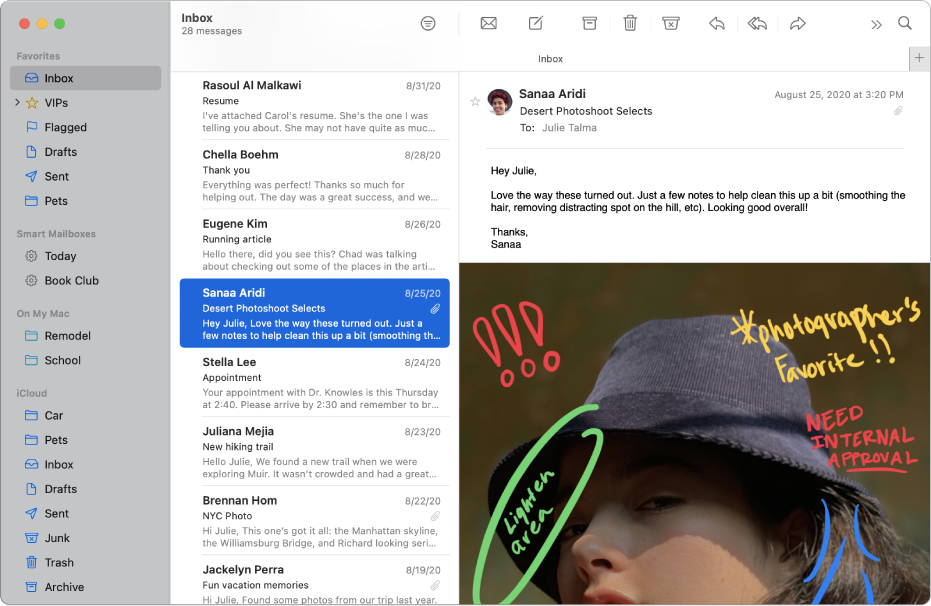The height and width of the screenshot is (606, 931).
Task: Compose a new message
Action: tap(536, 24)
